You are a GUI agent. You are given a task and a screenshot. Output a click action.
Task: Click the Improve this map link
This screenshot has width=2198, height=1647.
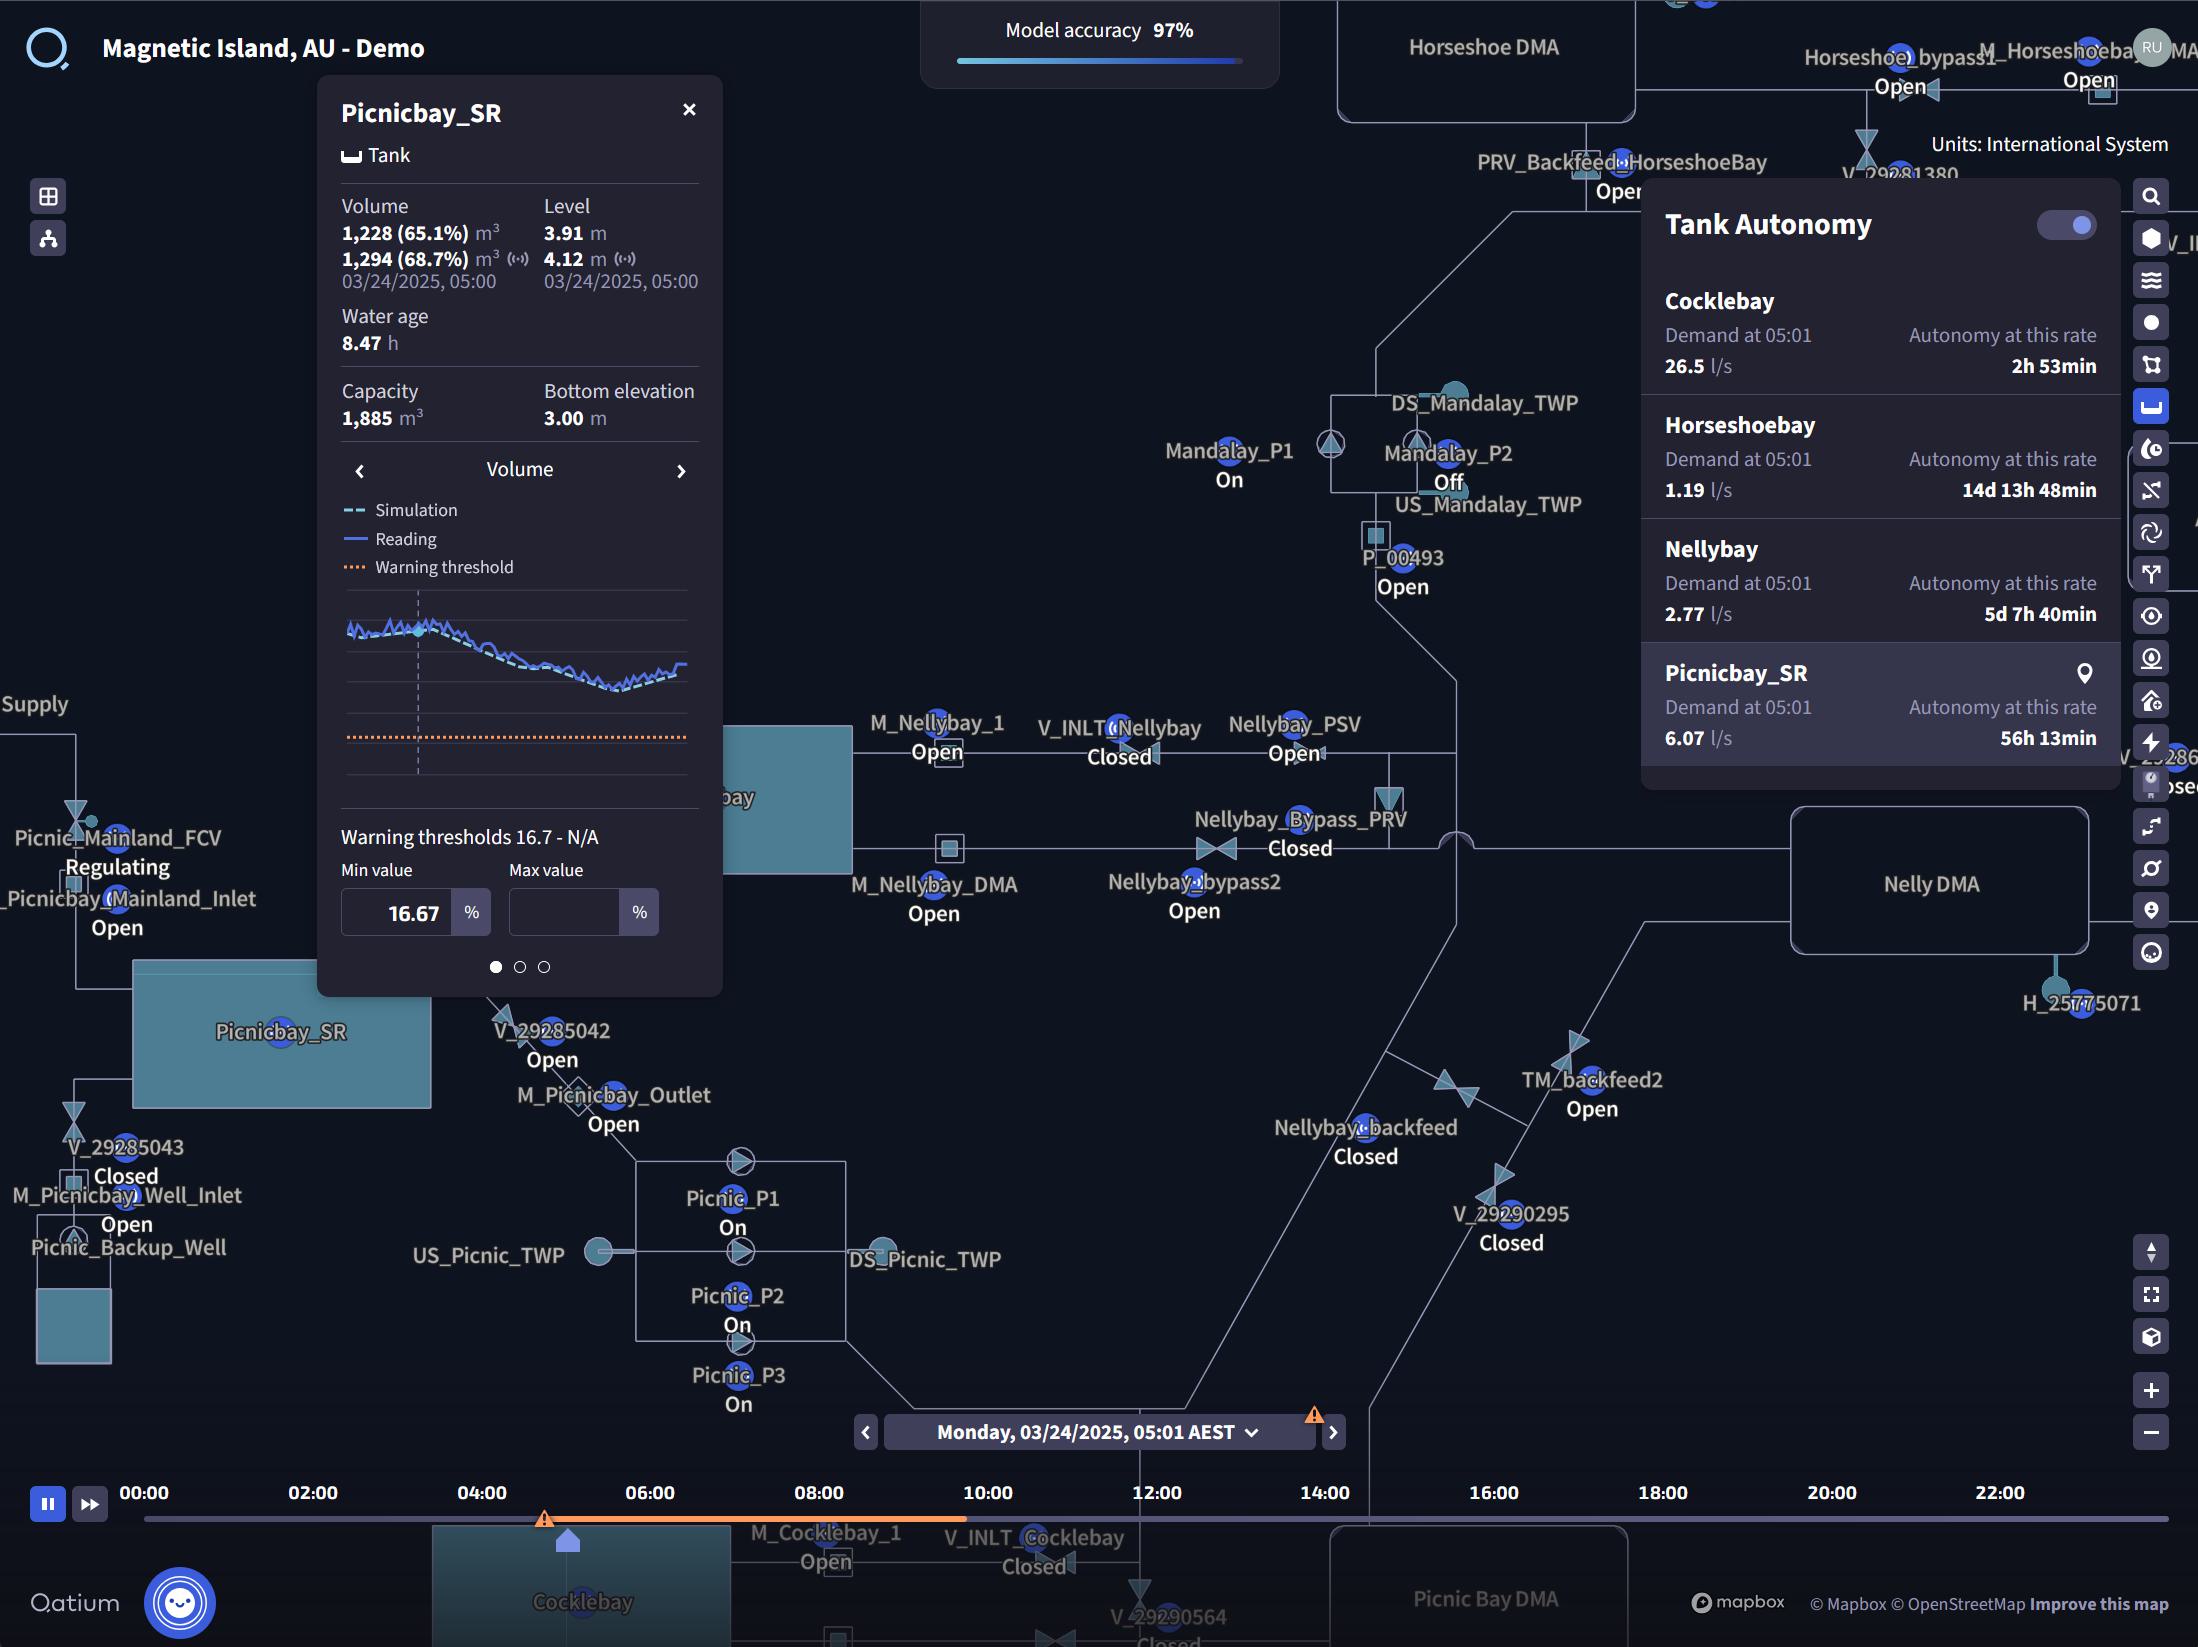(2099, 1604)
